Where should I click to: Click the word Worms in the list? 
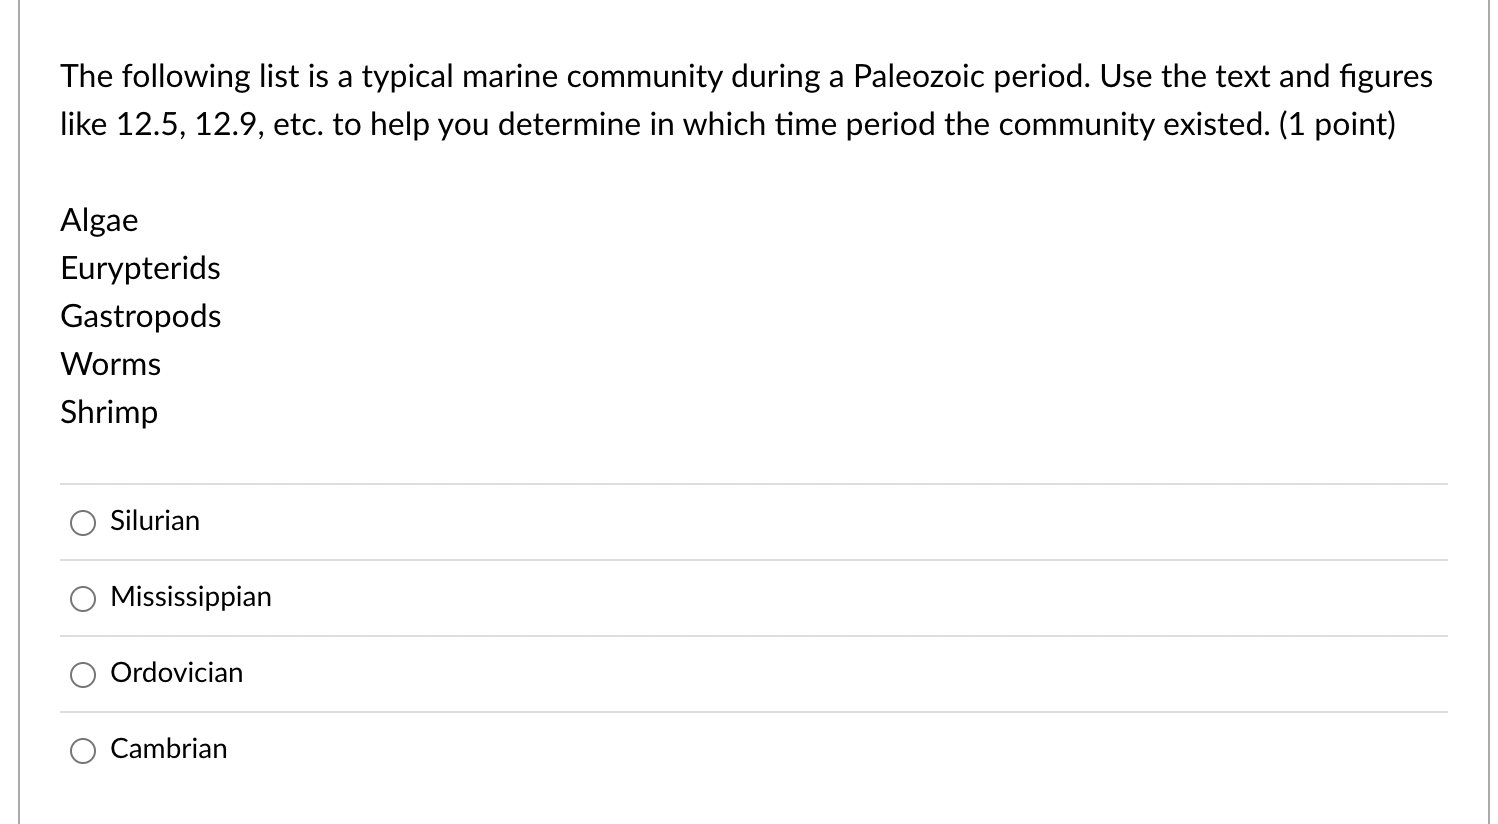coord(110,364)
